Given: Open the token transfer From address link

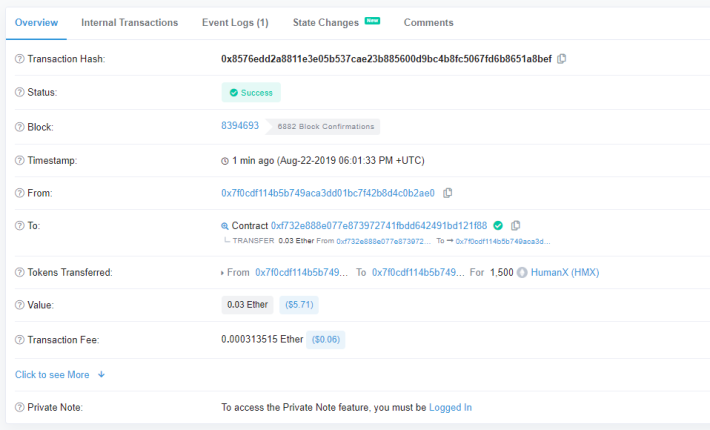Looking at the screenshot, I should point(302,272).
